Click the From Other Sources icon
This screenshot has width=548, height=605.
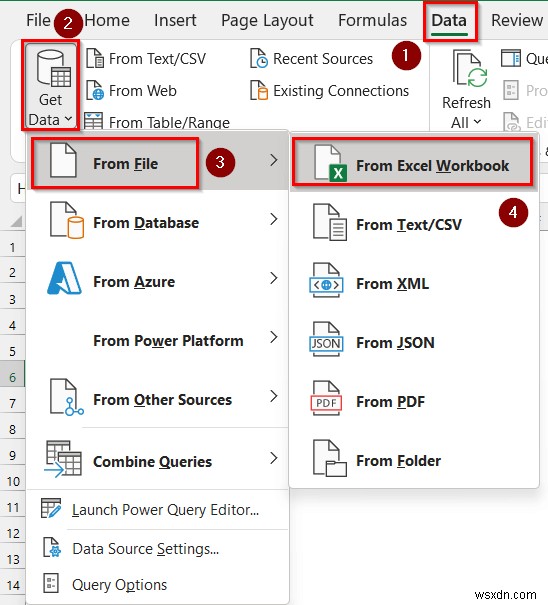[x=67, y=397]
